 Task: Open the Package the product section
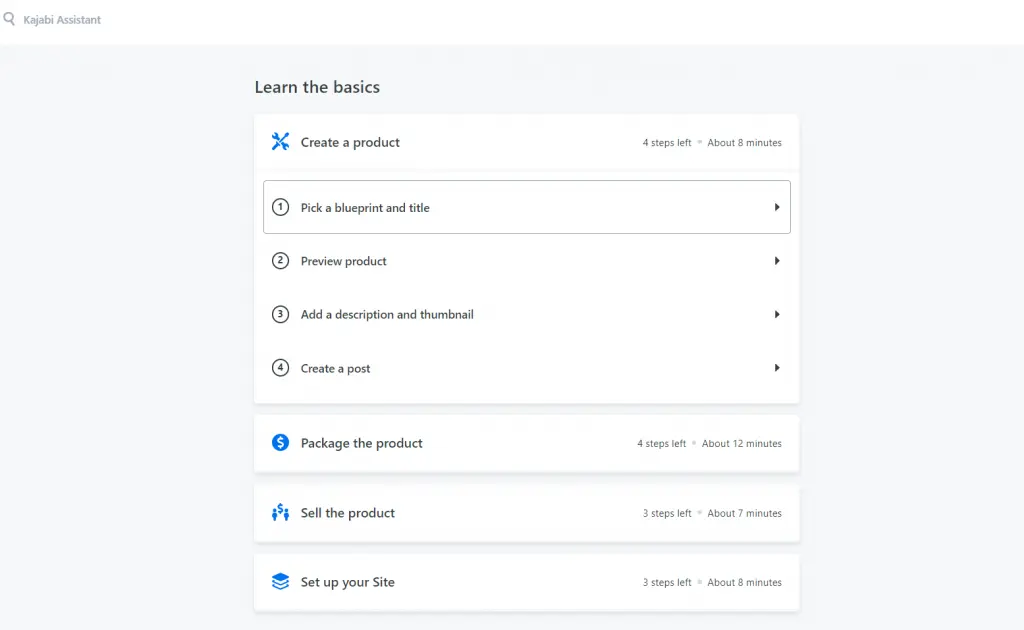coord(362,443)
